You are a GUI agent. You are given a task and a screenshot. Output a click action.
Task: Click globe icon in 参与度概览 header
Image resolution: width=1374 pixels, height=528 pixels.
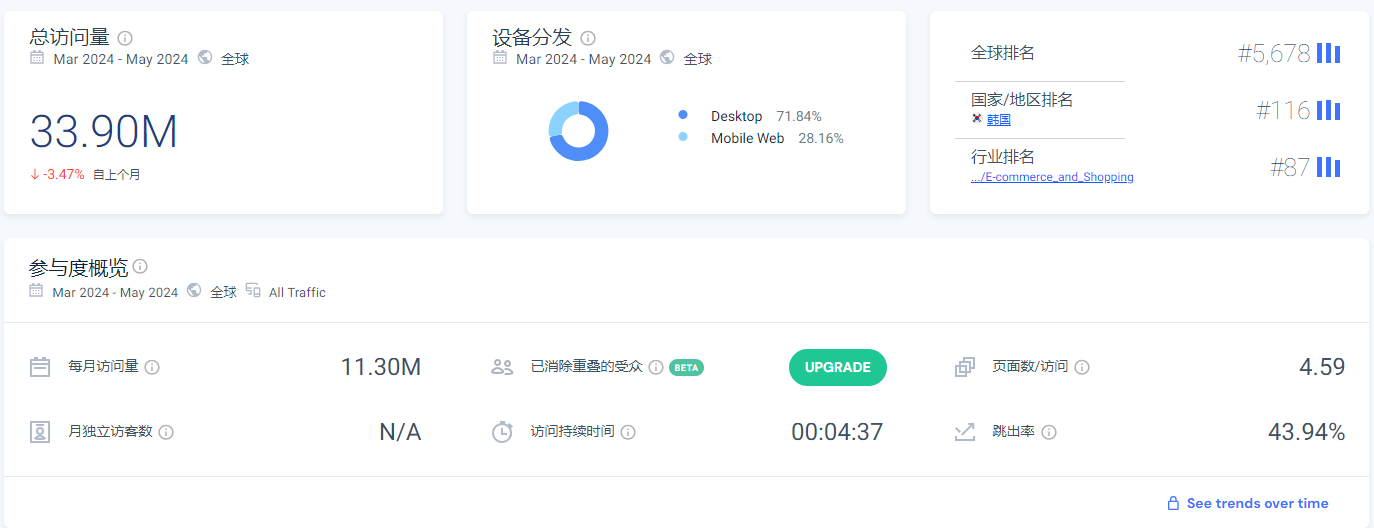coord(194,291)
